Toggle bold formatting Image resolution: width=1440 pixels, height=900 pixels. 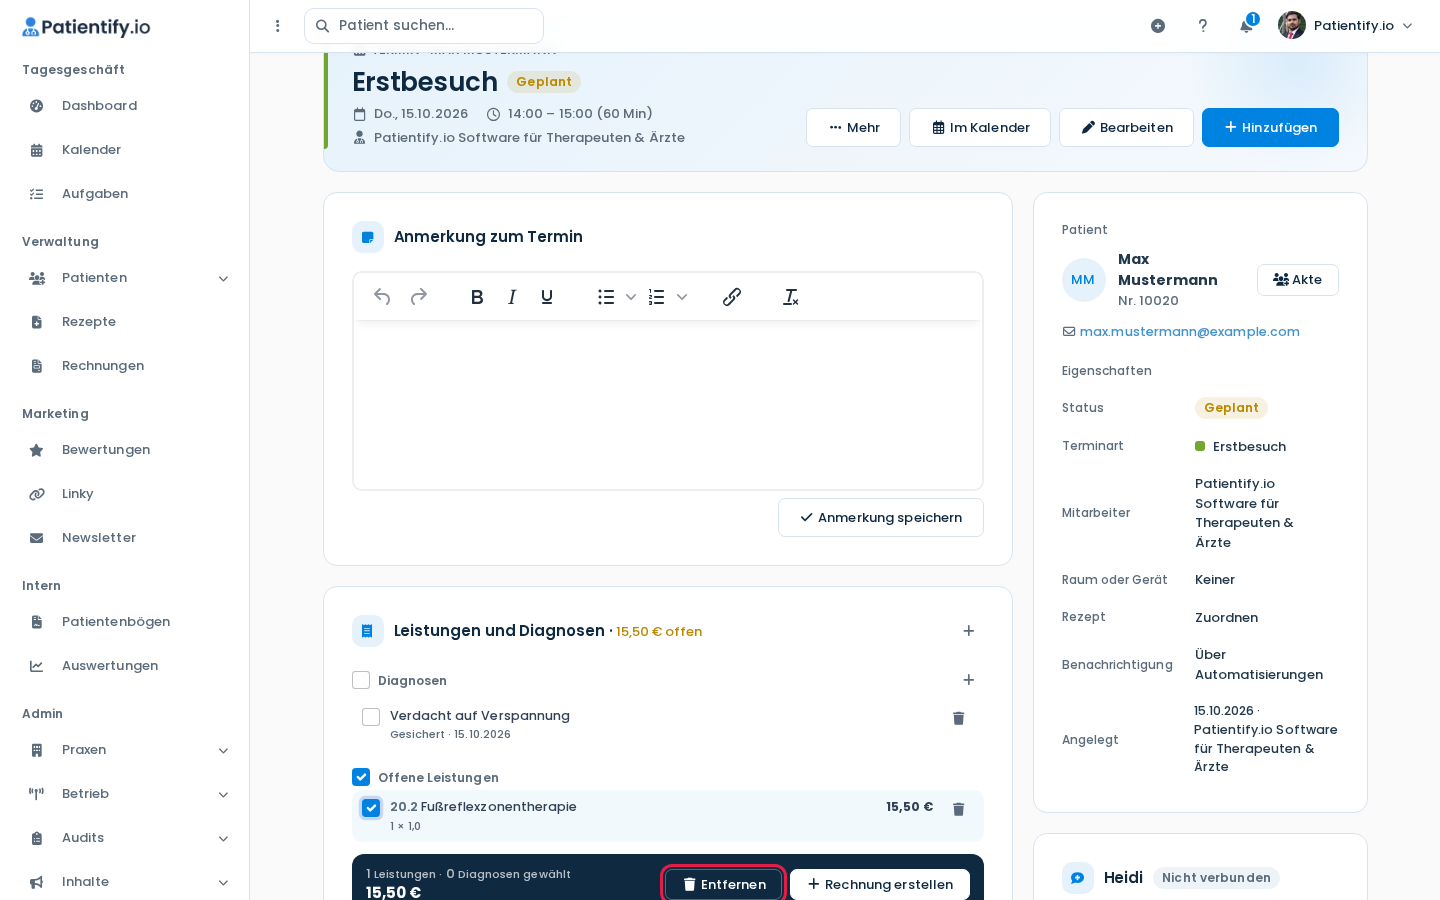click(477, 297)
